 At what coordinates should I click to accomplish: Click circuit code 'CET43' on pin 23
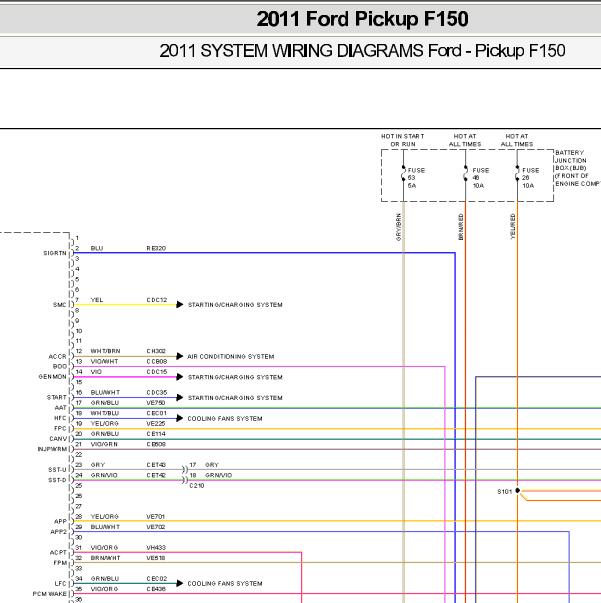pyautogui.click(x=156, y=465)
